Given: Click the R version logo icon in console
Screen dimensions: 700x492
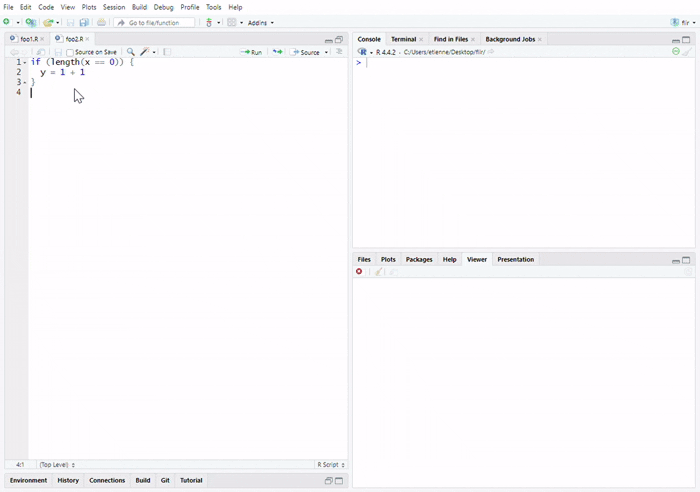Looking at the screenshot, I should (x=362, y=52).
